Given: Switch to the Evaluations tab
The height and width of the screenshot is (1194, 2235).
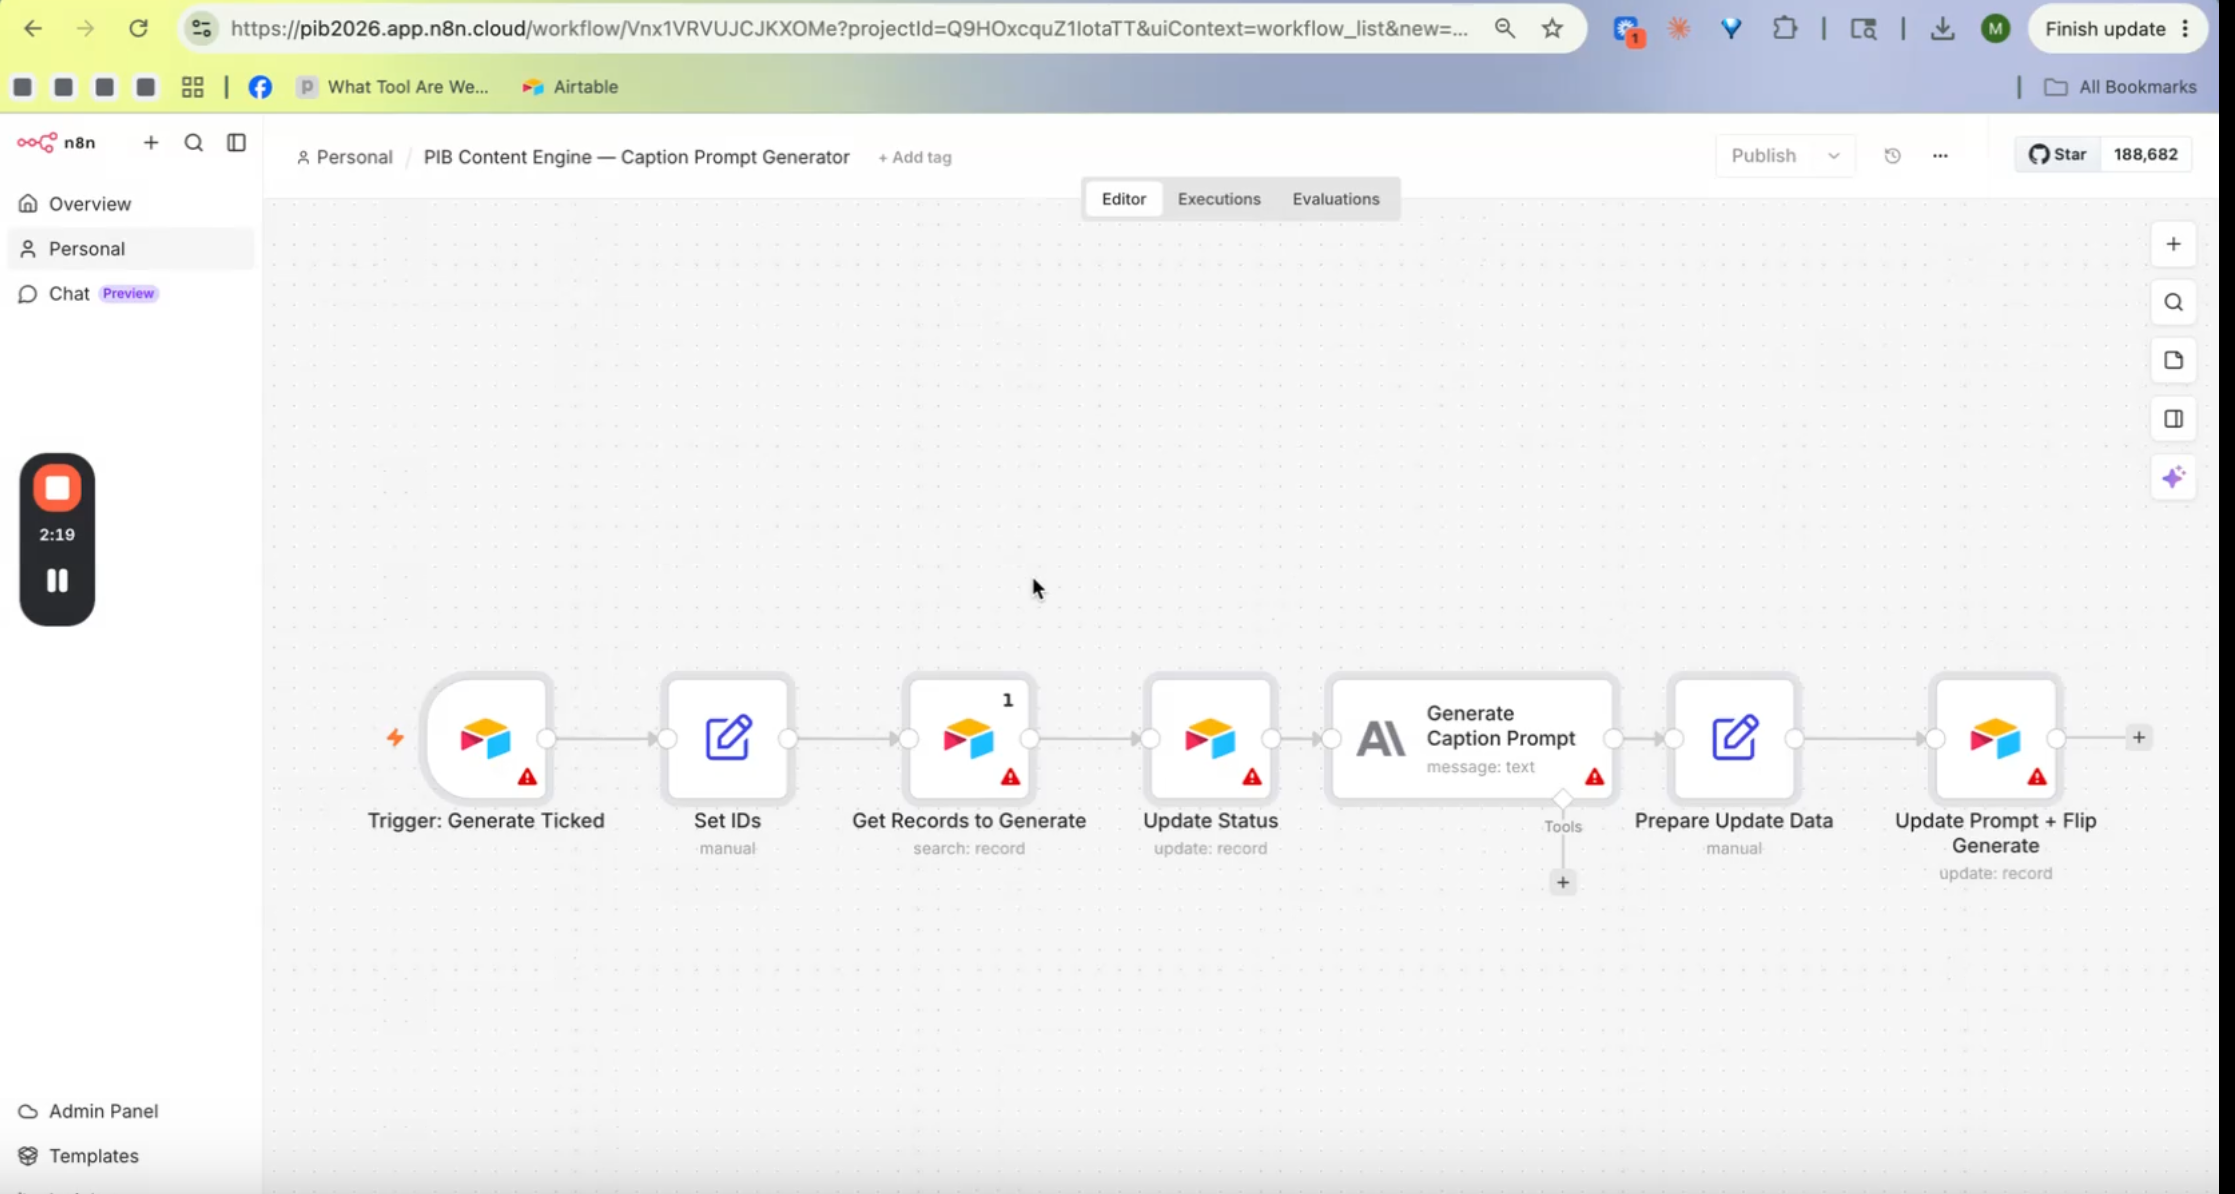Looking at the screenshot, I should pos(1336,199).
